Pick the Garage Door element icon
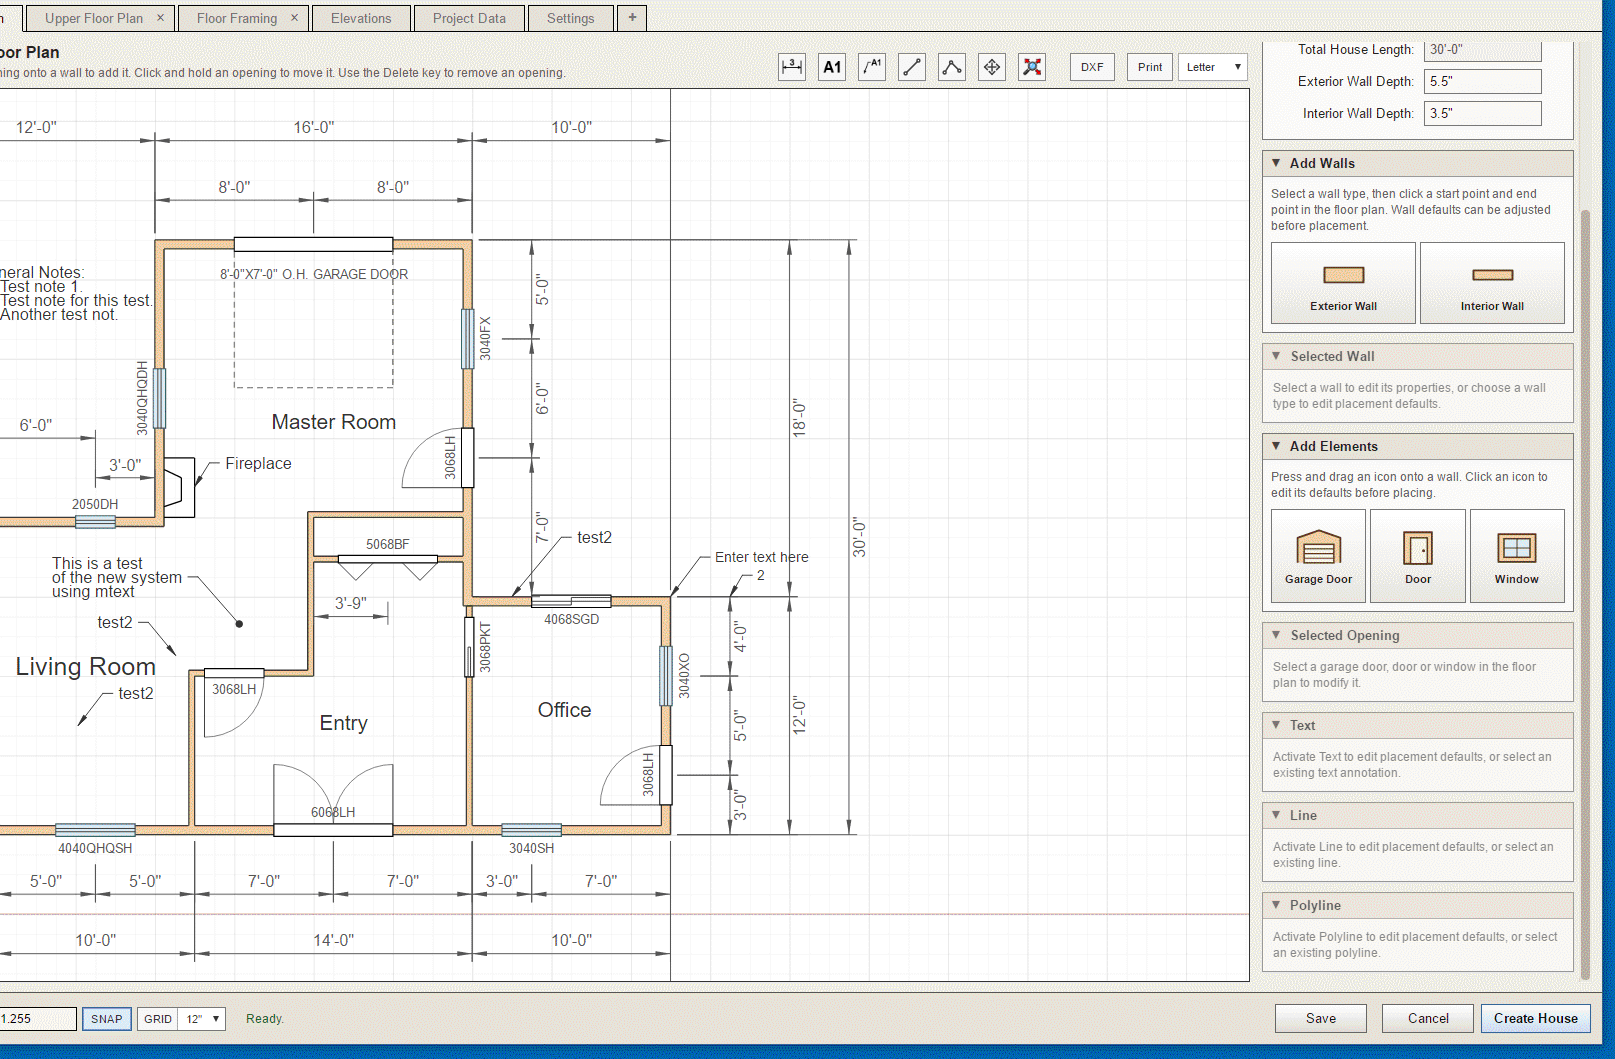 coord(1318,556)
